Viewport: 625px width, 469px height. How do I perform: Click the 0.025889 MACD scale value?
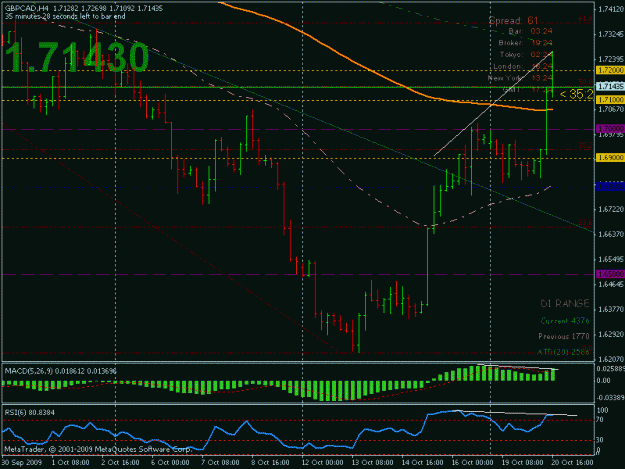tap(610, 369)
